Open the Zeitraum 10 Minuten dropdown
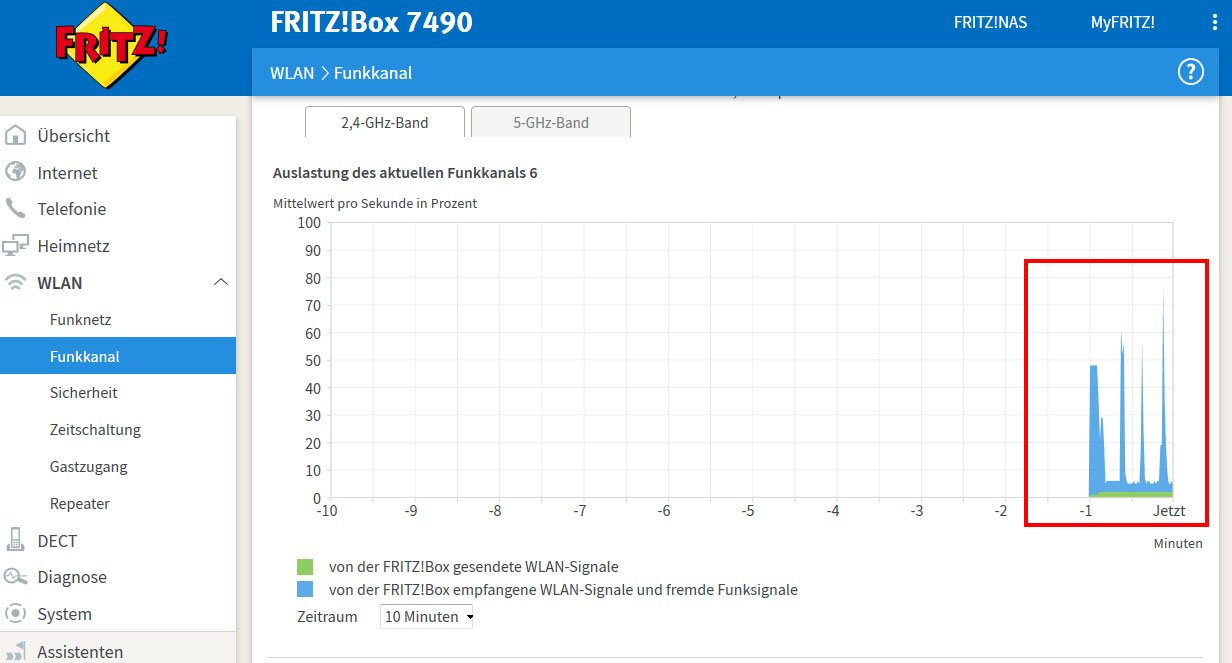 tap(427, 617)
